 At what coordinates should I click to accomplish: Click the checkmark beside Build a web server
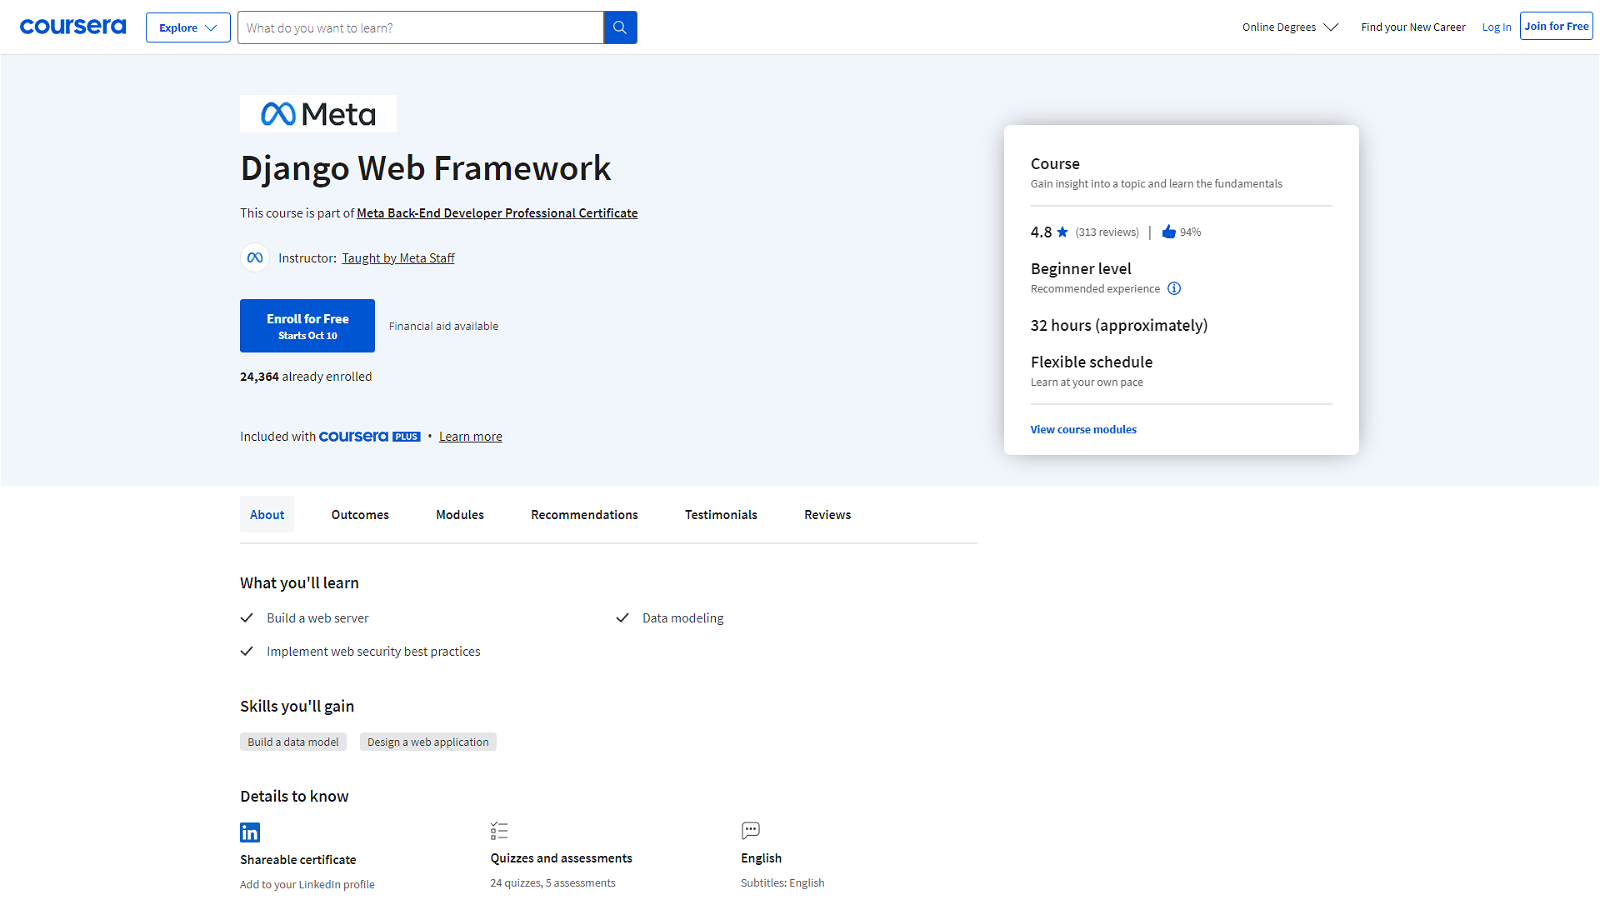pyautogui.click(x=247, y=618)
